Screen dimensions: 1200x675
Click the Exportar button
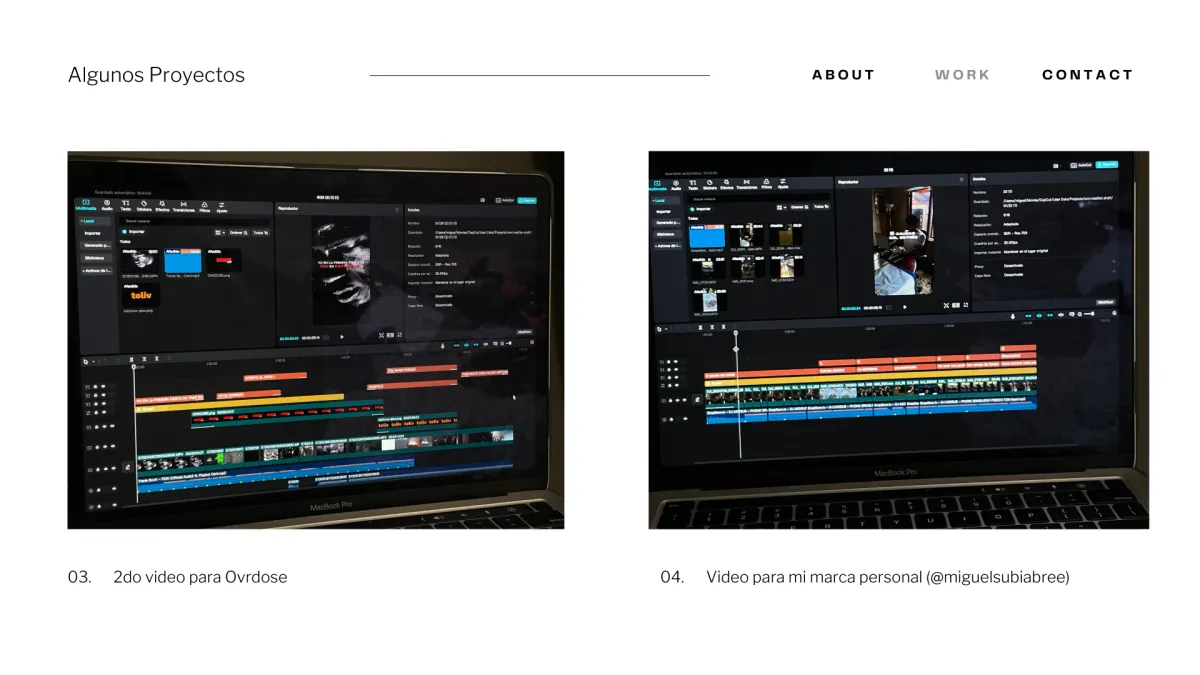(x=526, y=201)
